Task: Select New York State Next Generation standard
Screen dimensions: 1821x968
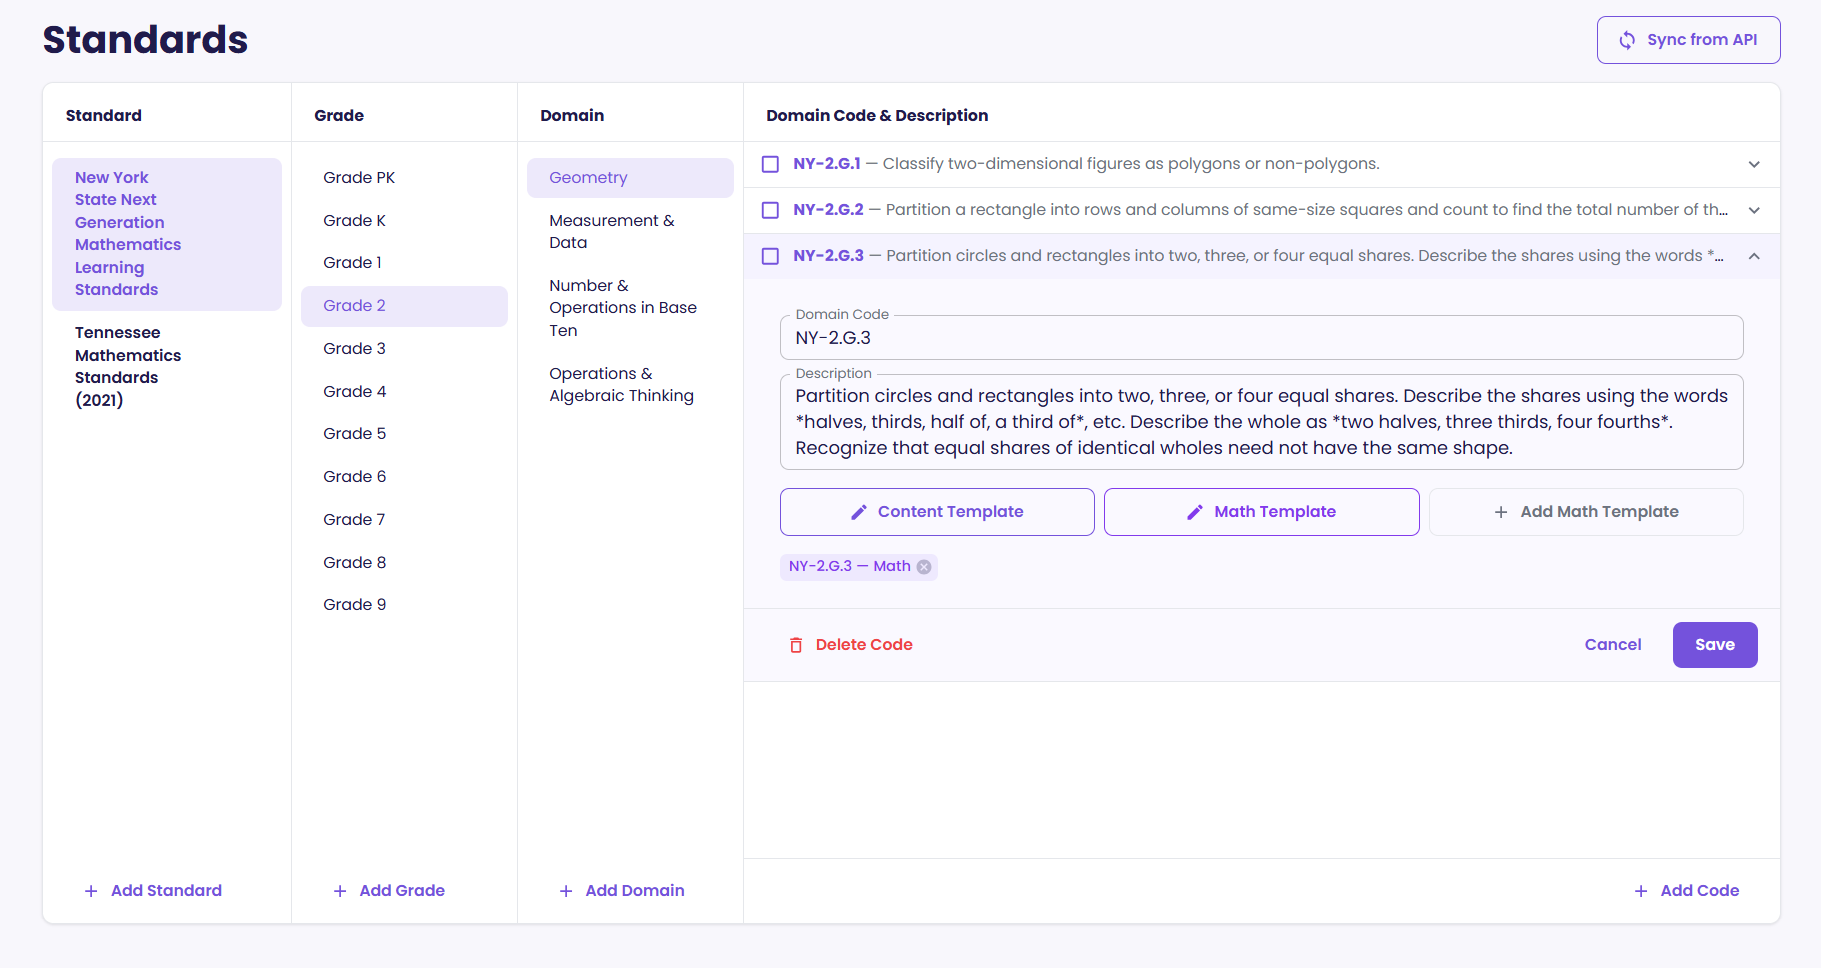Action: [167, 234]
